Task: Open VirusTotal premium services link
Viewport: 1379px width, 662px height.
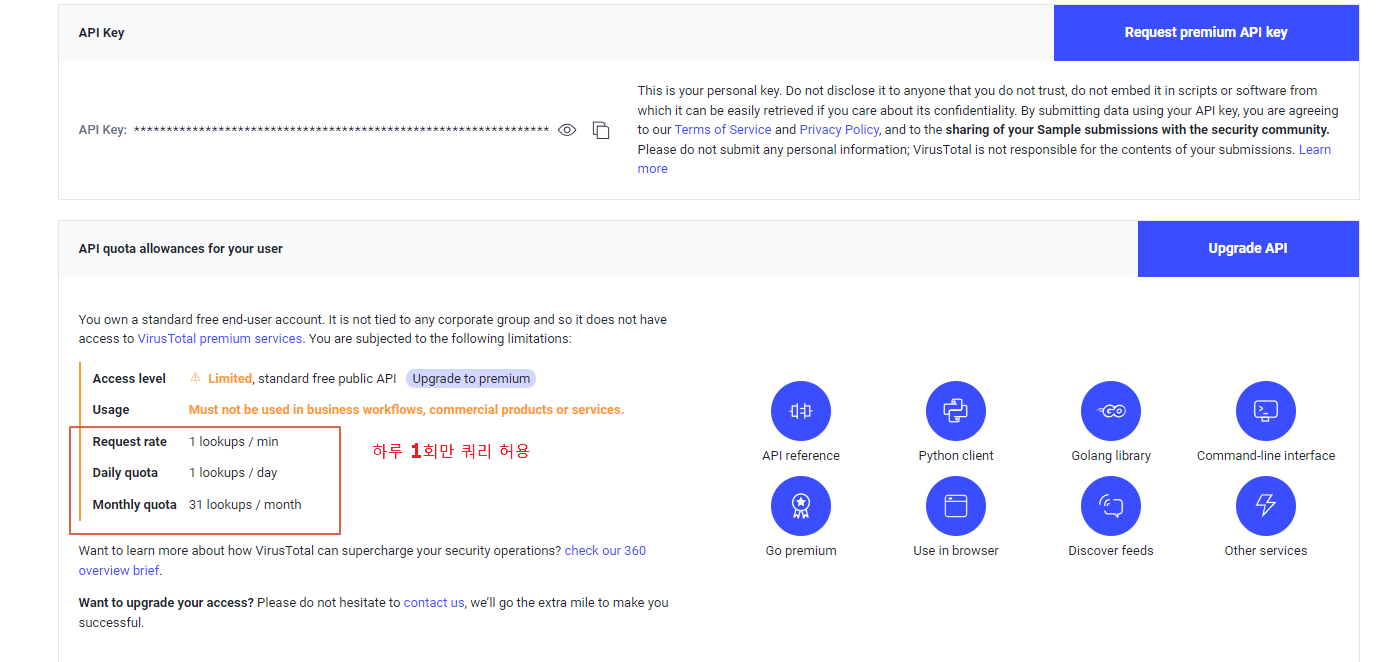Action: tap(220, 339)
